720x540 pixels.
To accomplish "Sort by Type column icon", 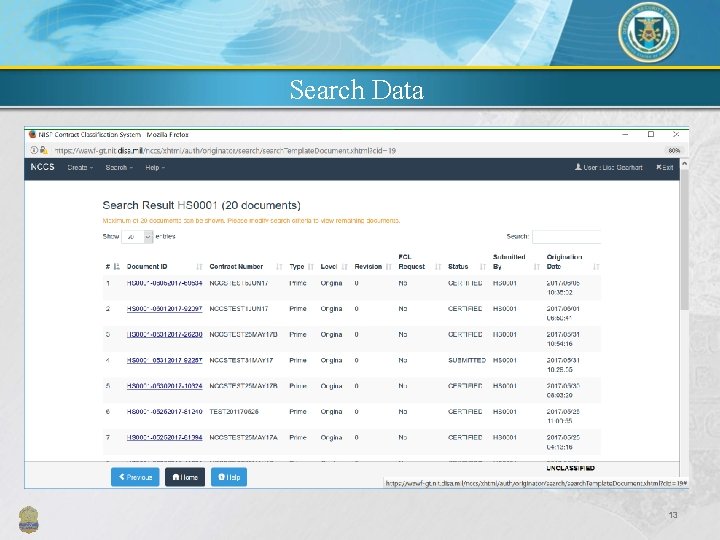I will coord(311,267).
